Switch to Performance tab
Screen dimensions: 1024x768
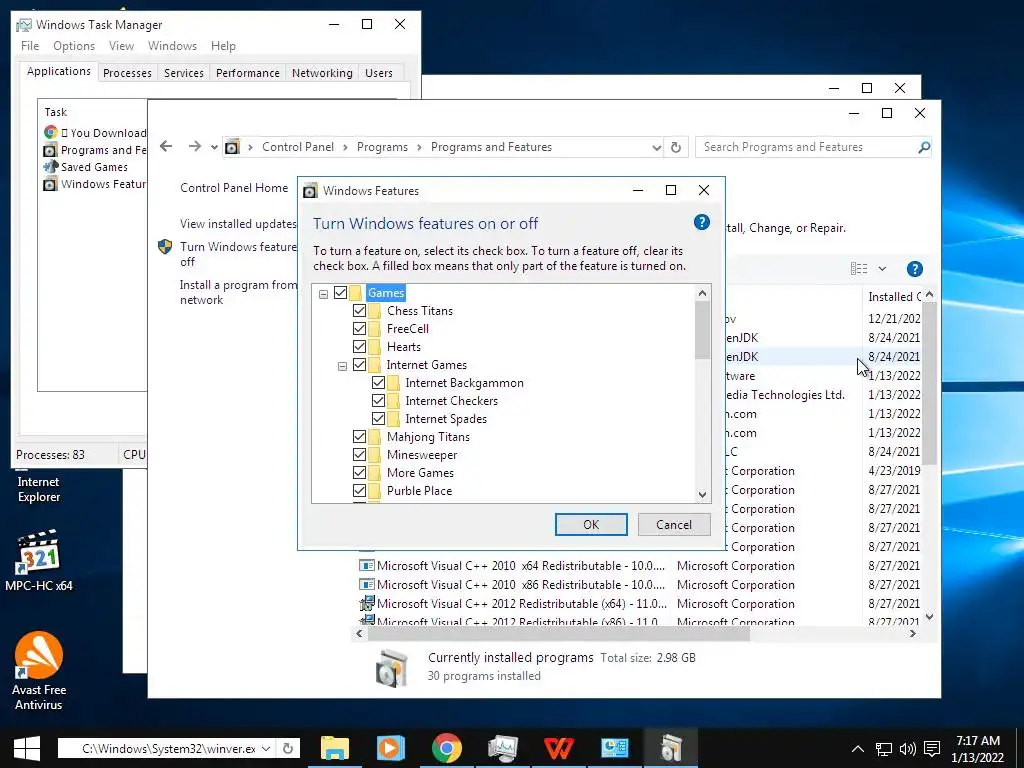click(x=248, y=73)
